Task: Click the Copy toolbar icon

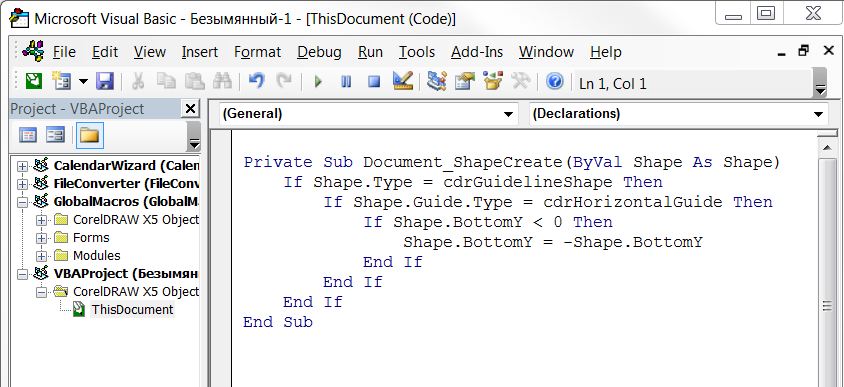Action: tap(166, 82)
